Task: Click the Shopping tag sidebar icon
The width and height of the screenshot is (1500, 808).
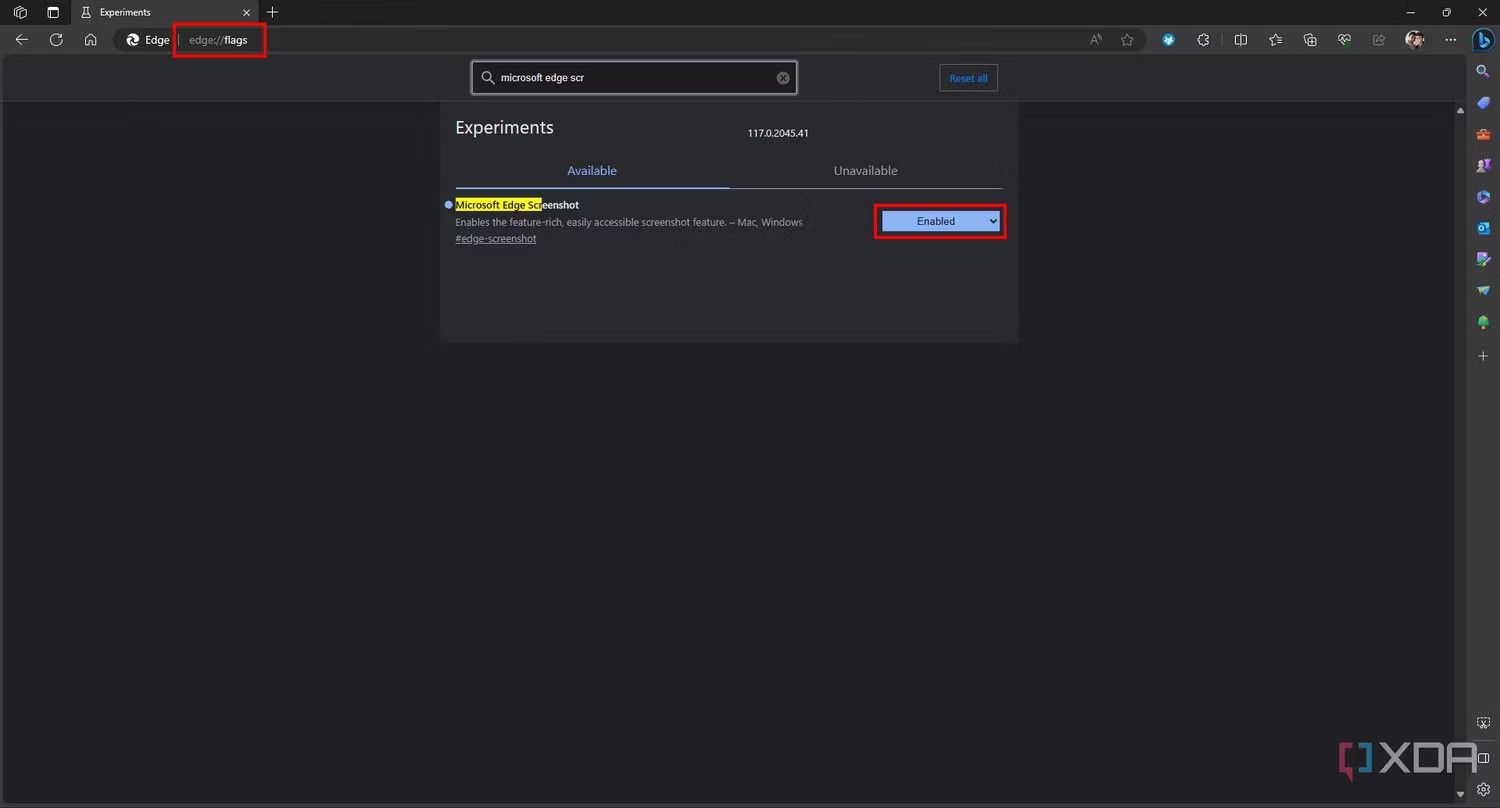Action: pyautogui.click(x=1483, y=103)
